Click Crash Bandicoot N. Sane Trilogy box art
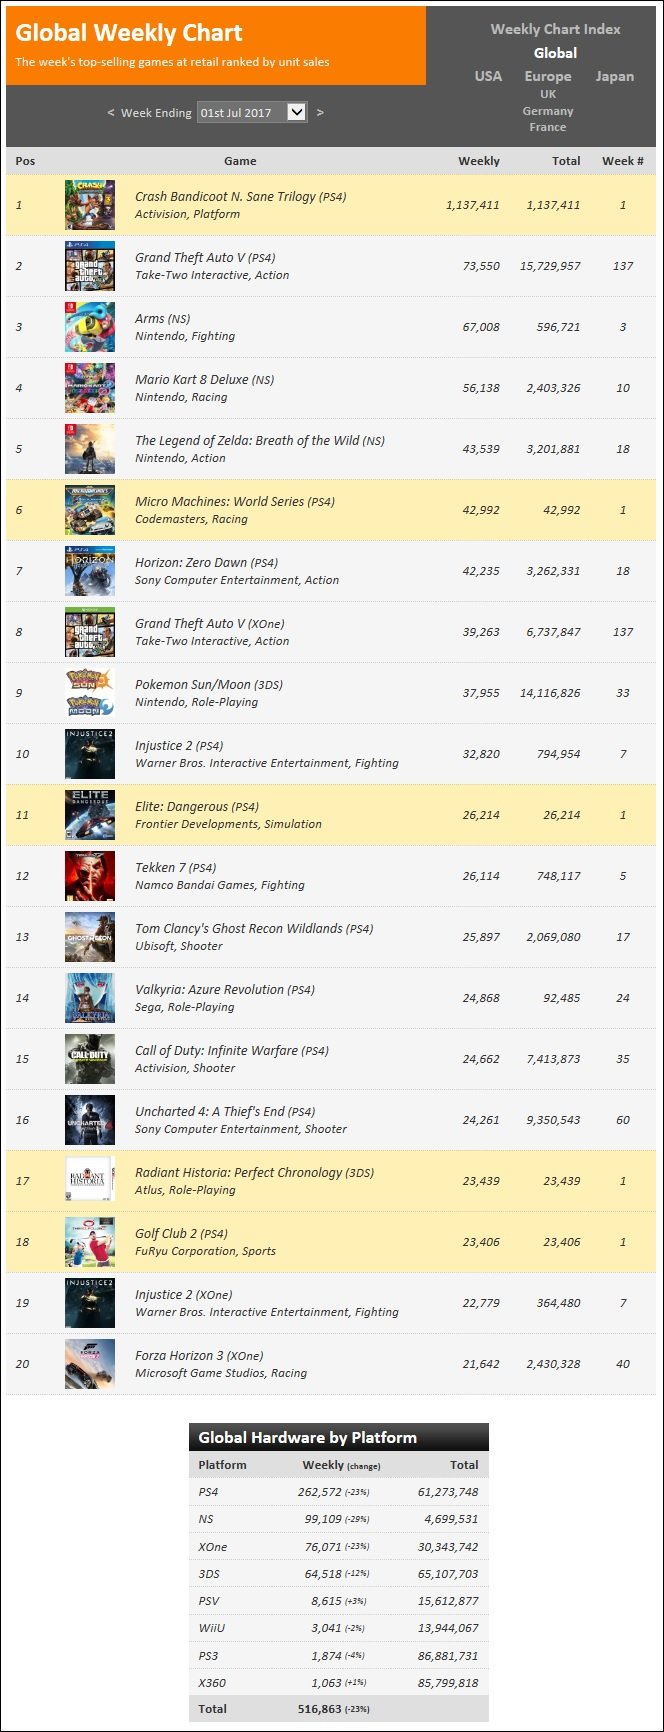This screenshot has height=1732, width=664. click(90, 205)
